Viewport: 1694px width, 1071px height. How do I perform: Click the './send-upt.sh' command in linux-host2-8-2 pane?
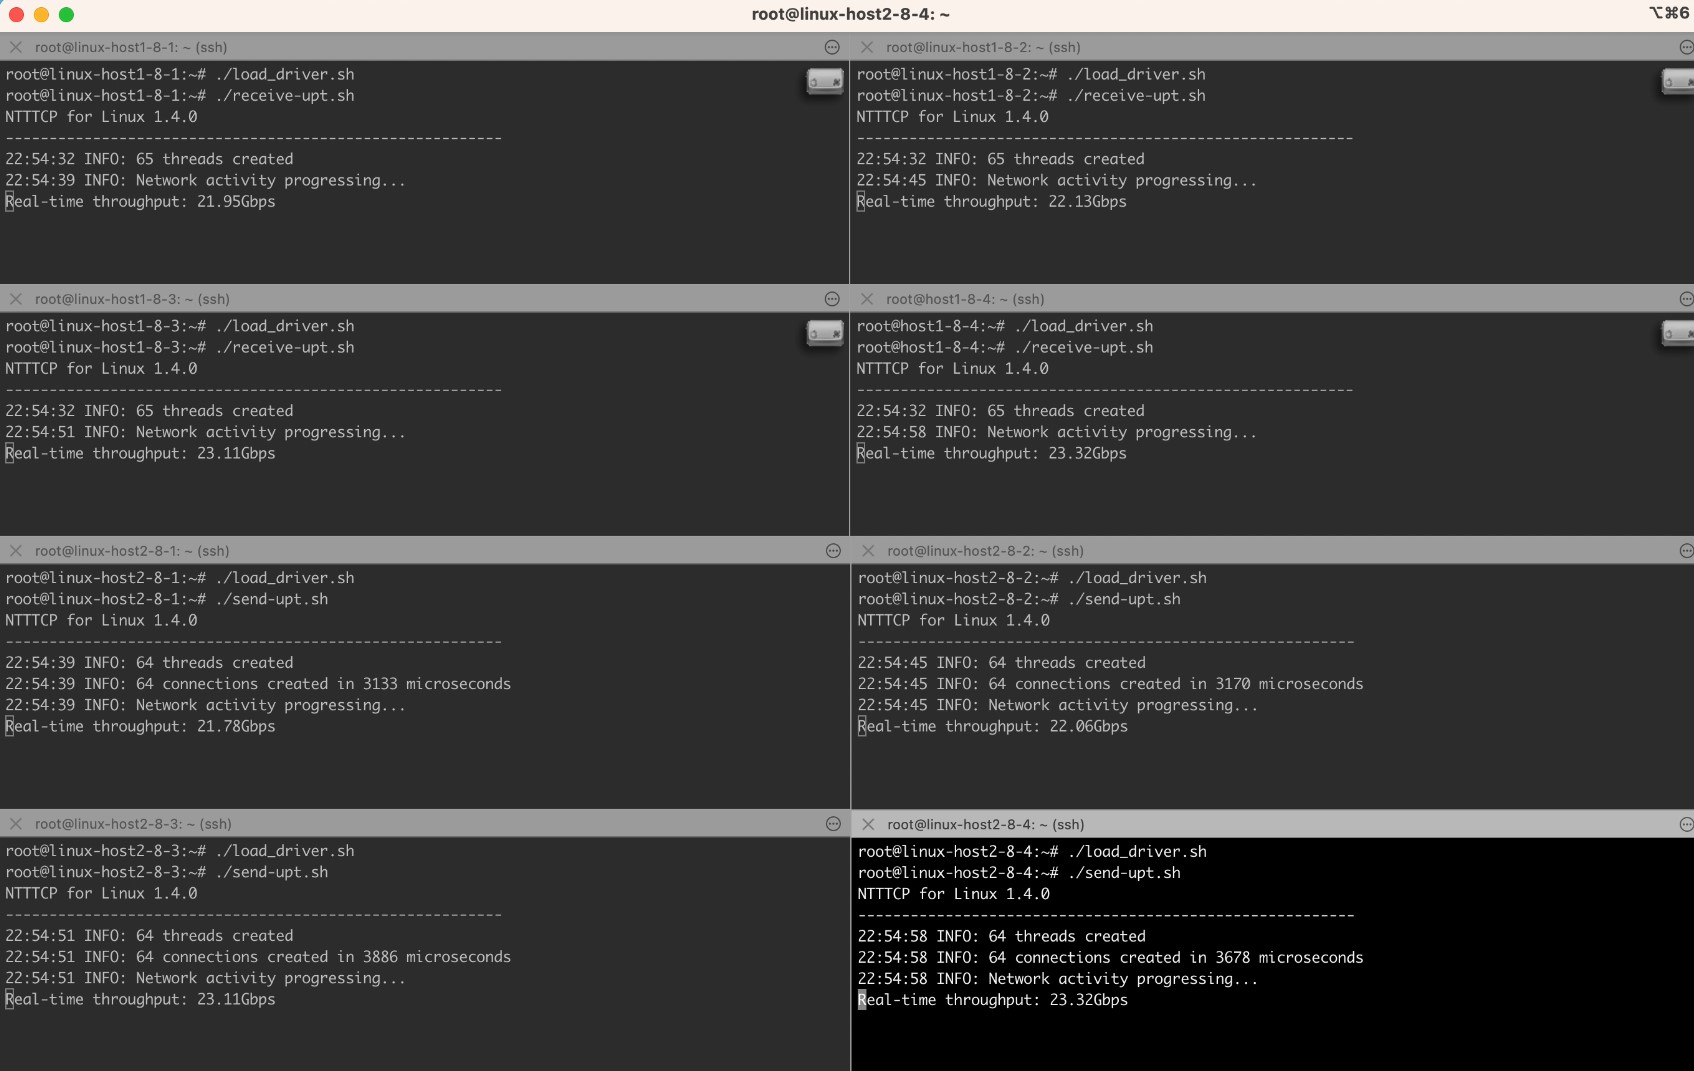point(1124,600)
